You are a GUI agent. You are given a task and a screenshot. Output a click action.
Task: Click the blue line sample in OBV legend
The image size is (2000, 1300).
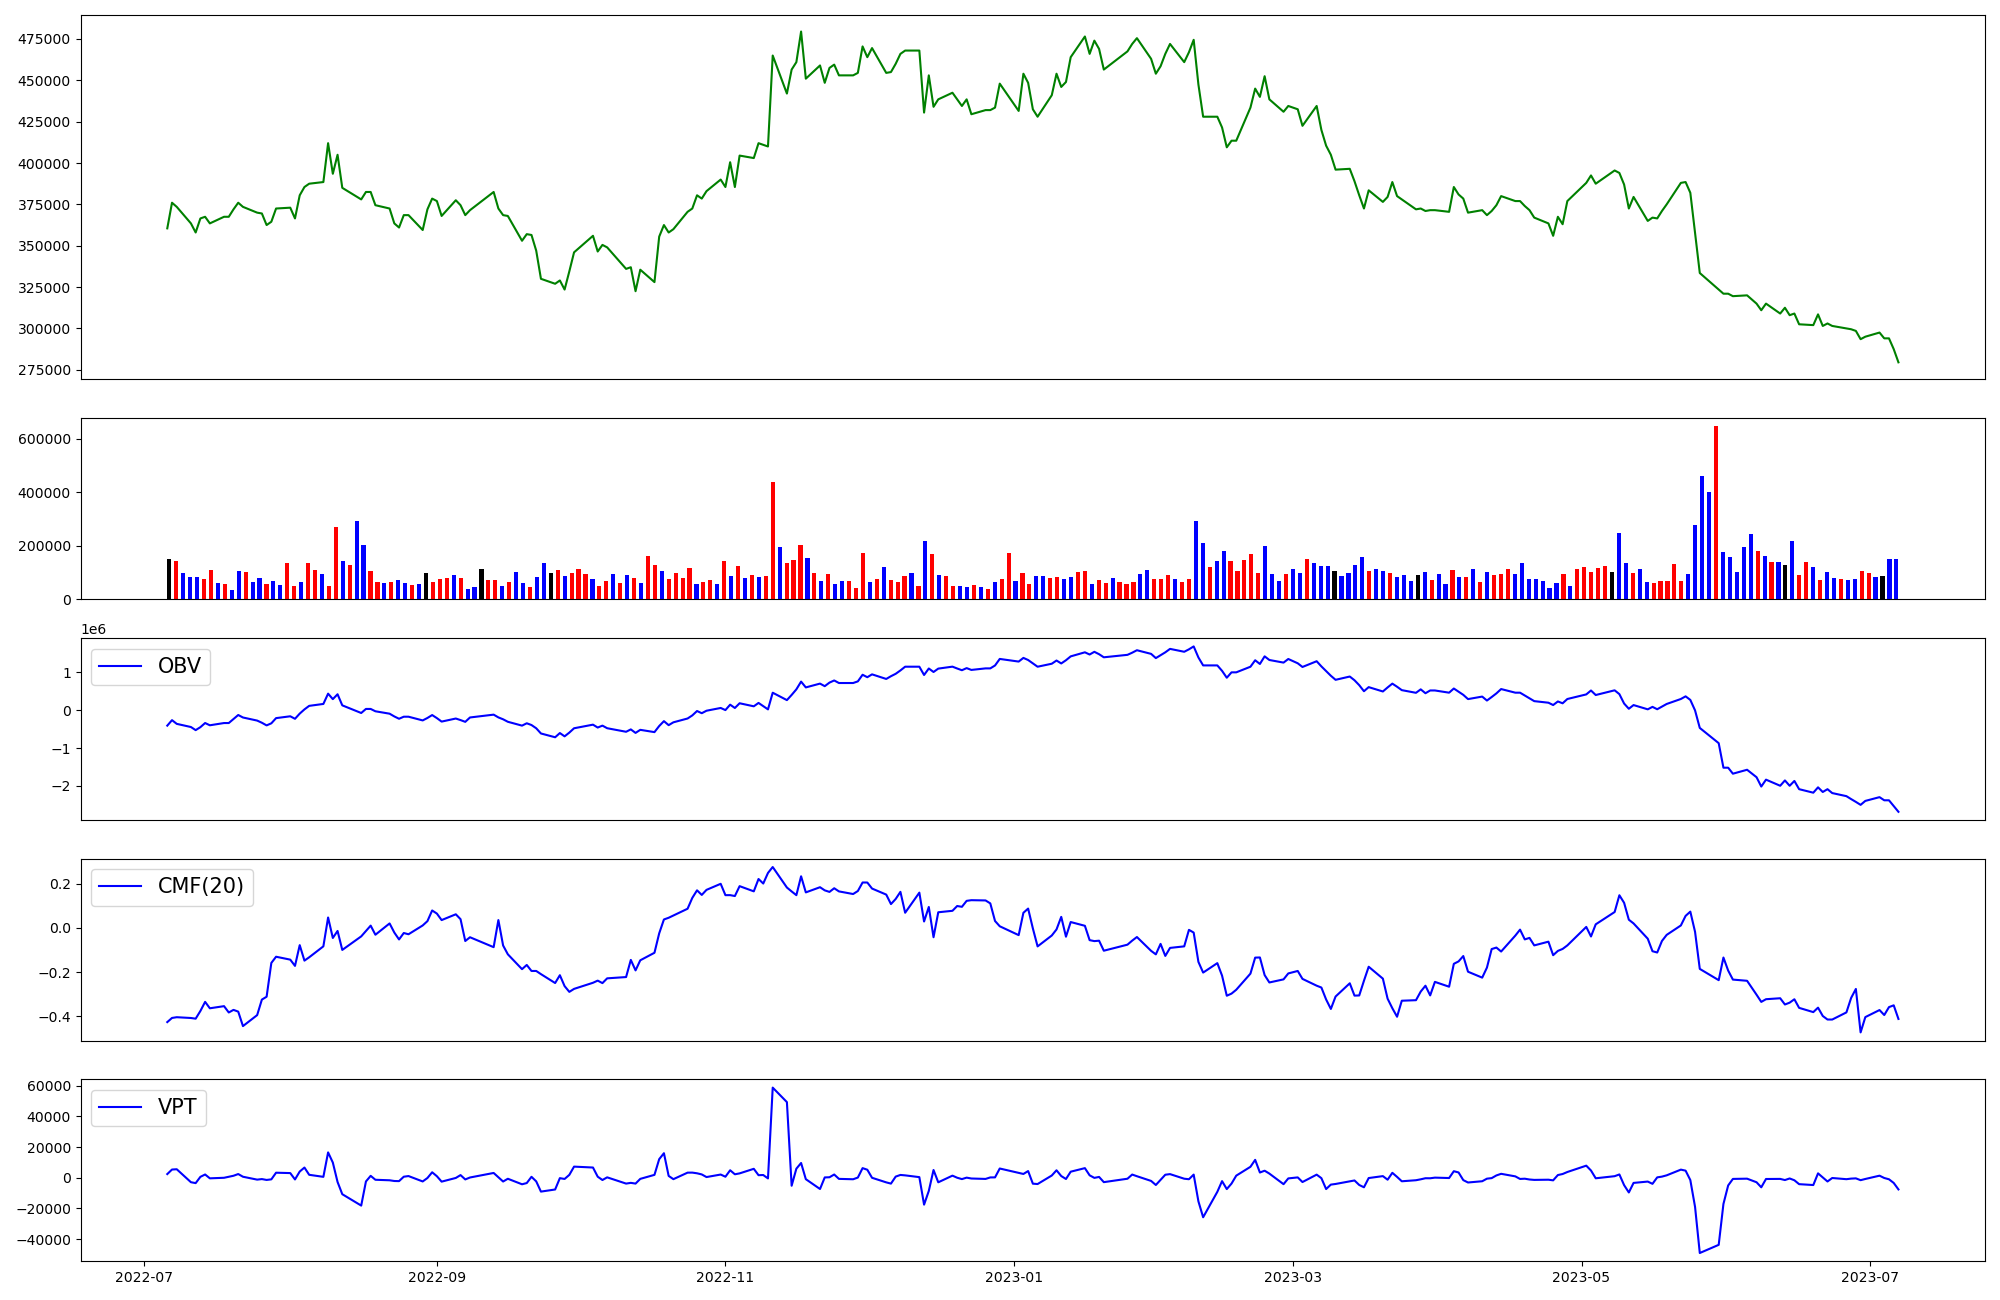(122, 667)
